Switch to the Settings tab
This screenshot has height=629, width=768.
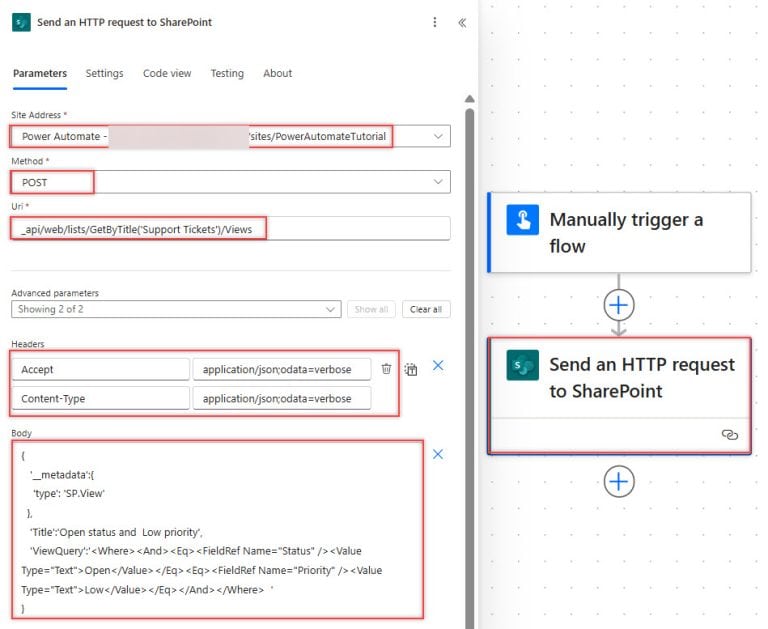point(104,73)
